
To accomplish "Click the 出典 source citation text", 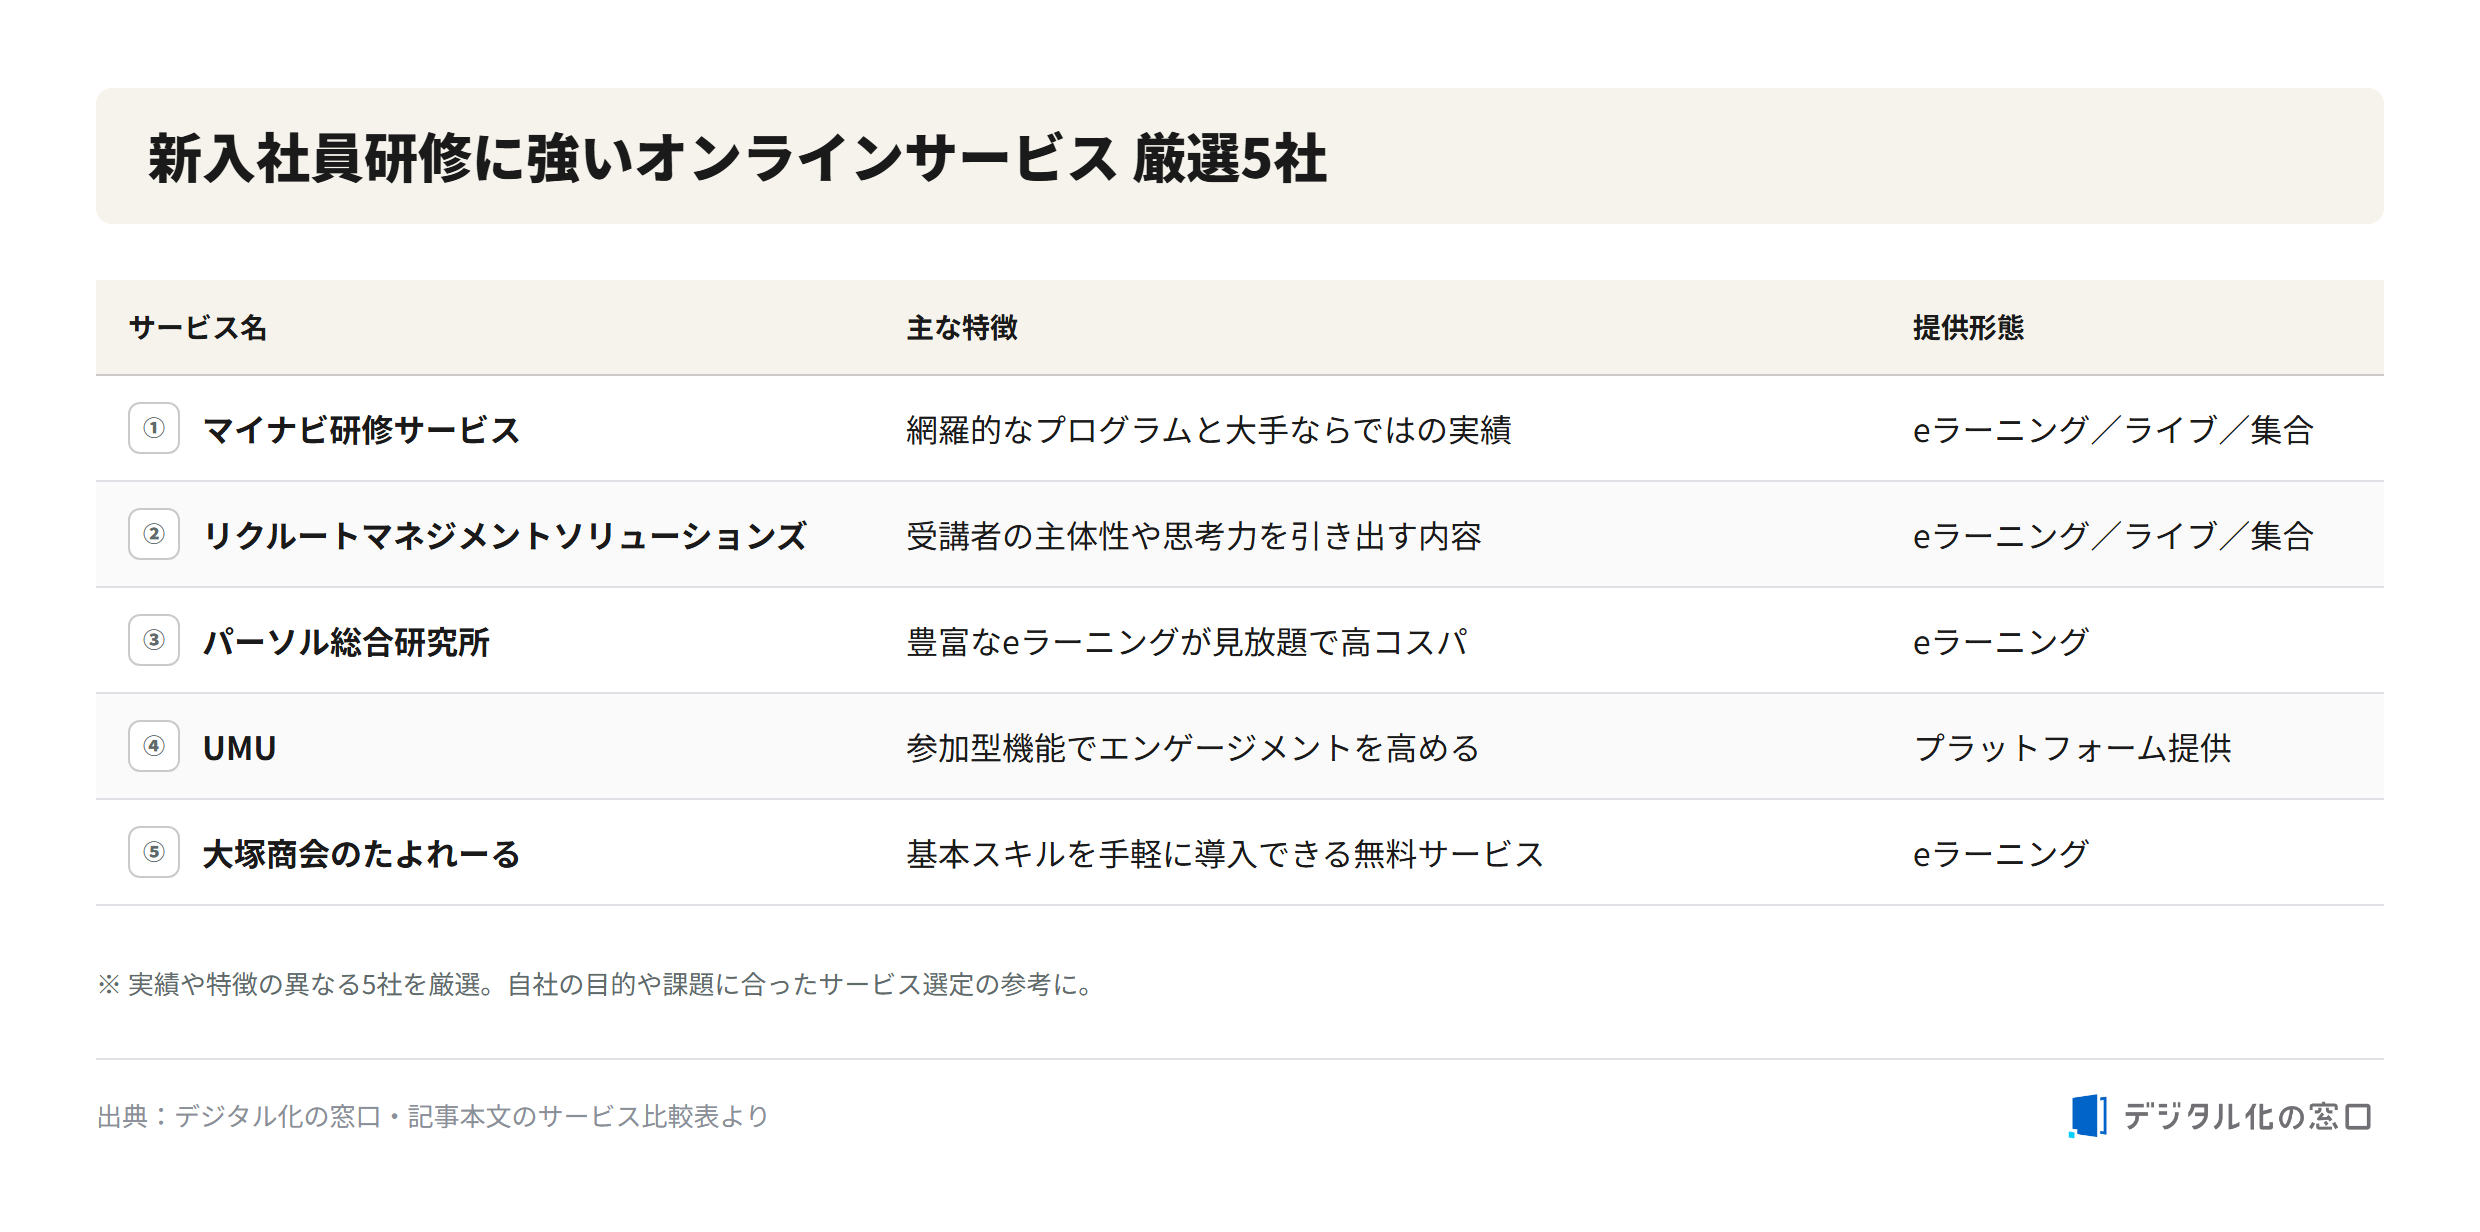I will coord(433,1116).
